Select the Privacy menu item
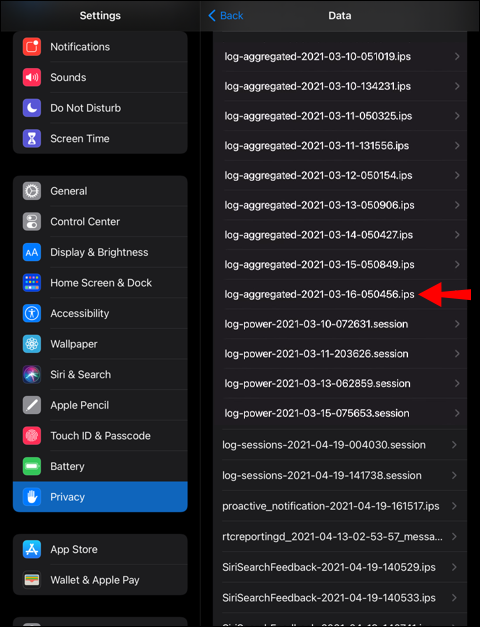The image size is (480, 627). coord(100,497)
